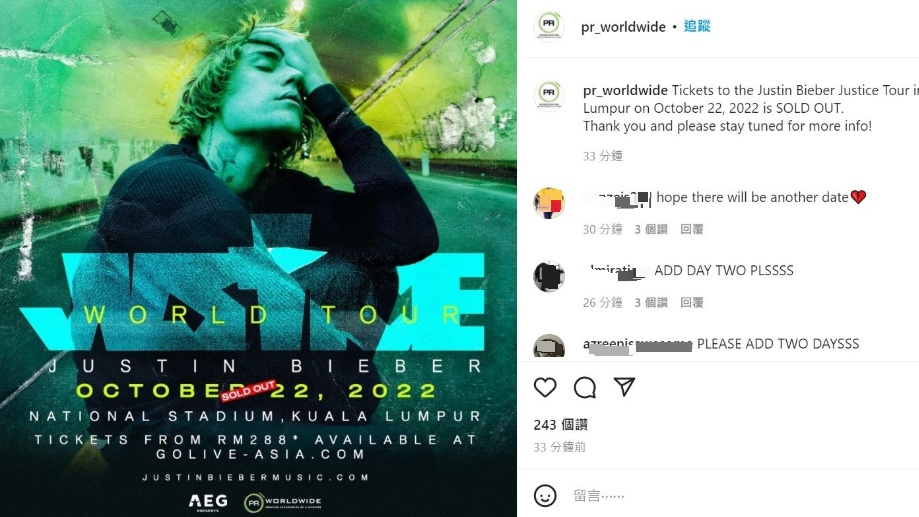
Task: View 3 likes on 'ADD DAY TWO' comment
Action: [651, 302]
